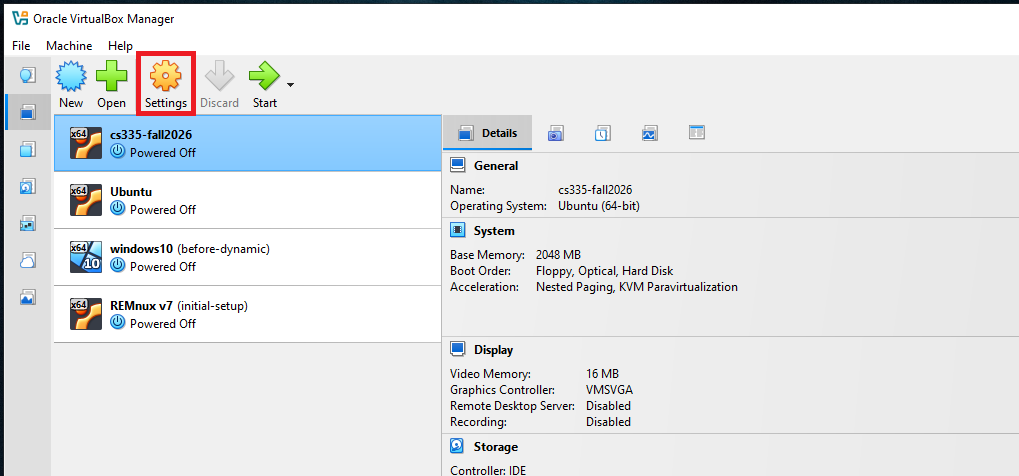Show the Activity tab graph icon
Image resolution: width=1019 pixels, height=476 pixels.
(649, 133)
